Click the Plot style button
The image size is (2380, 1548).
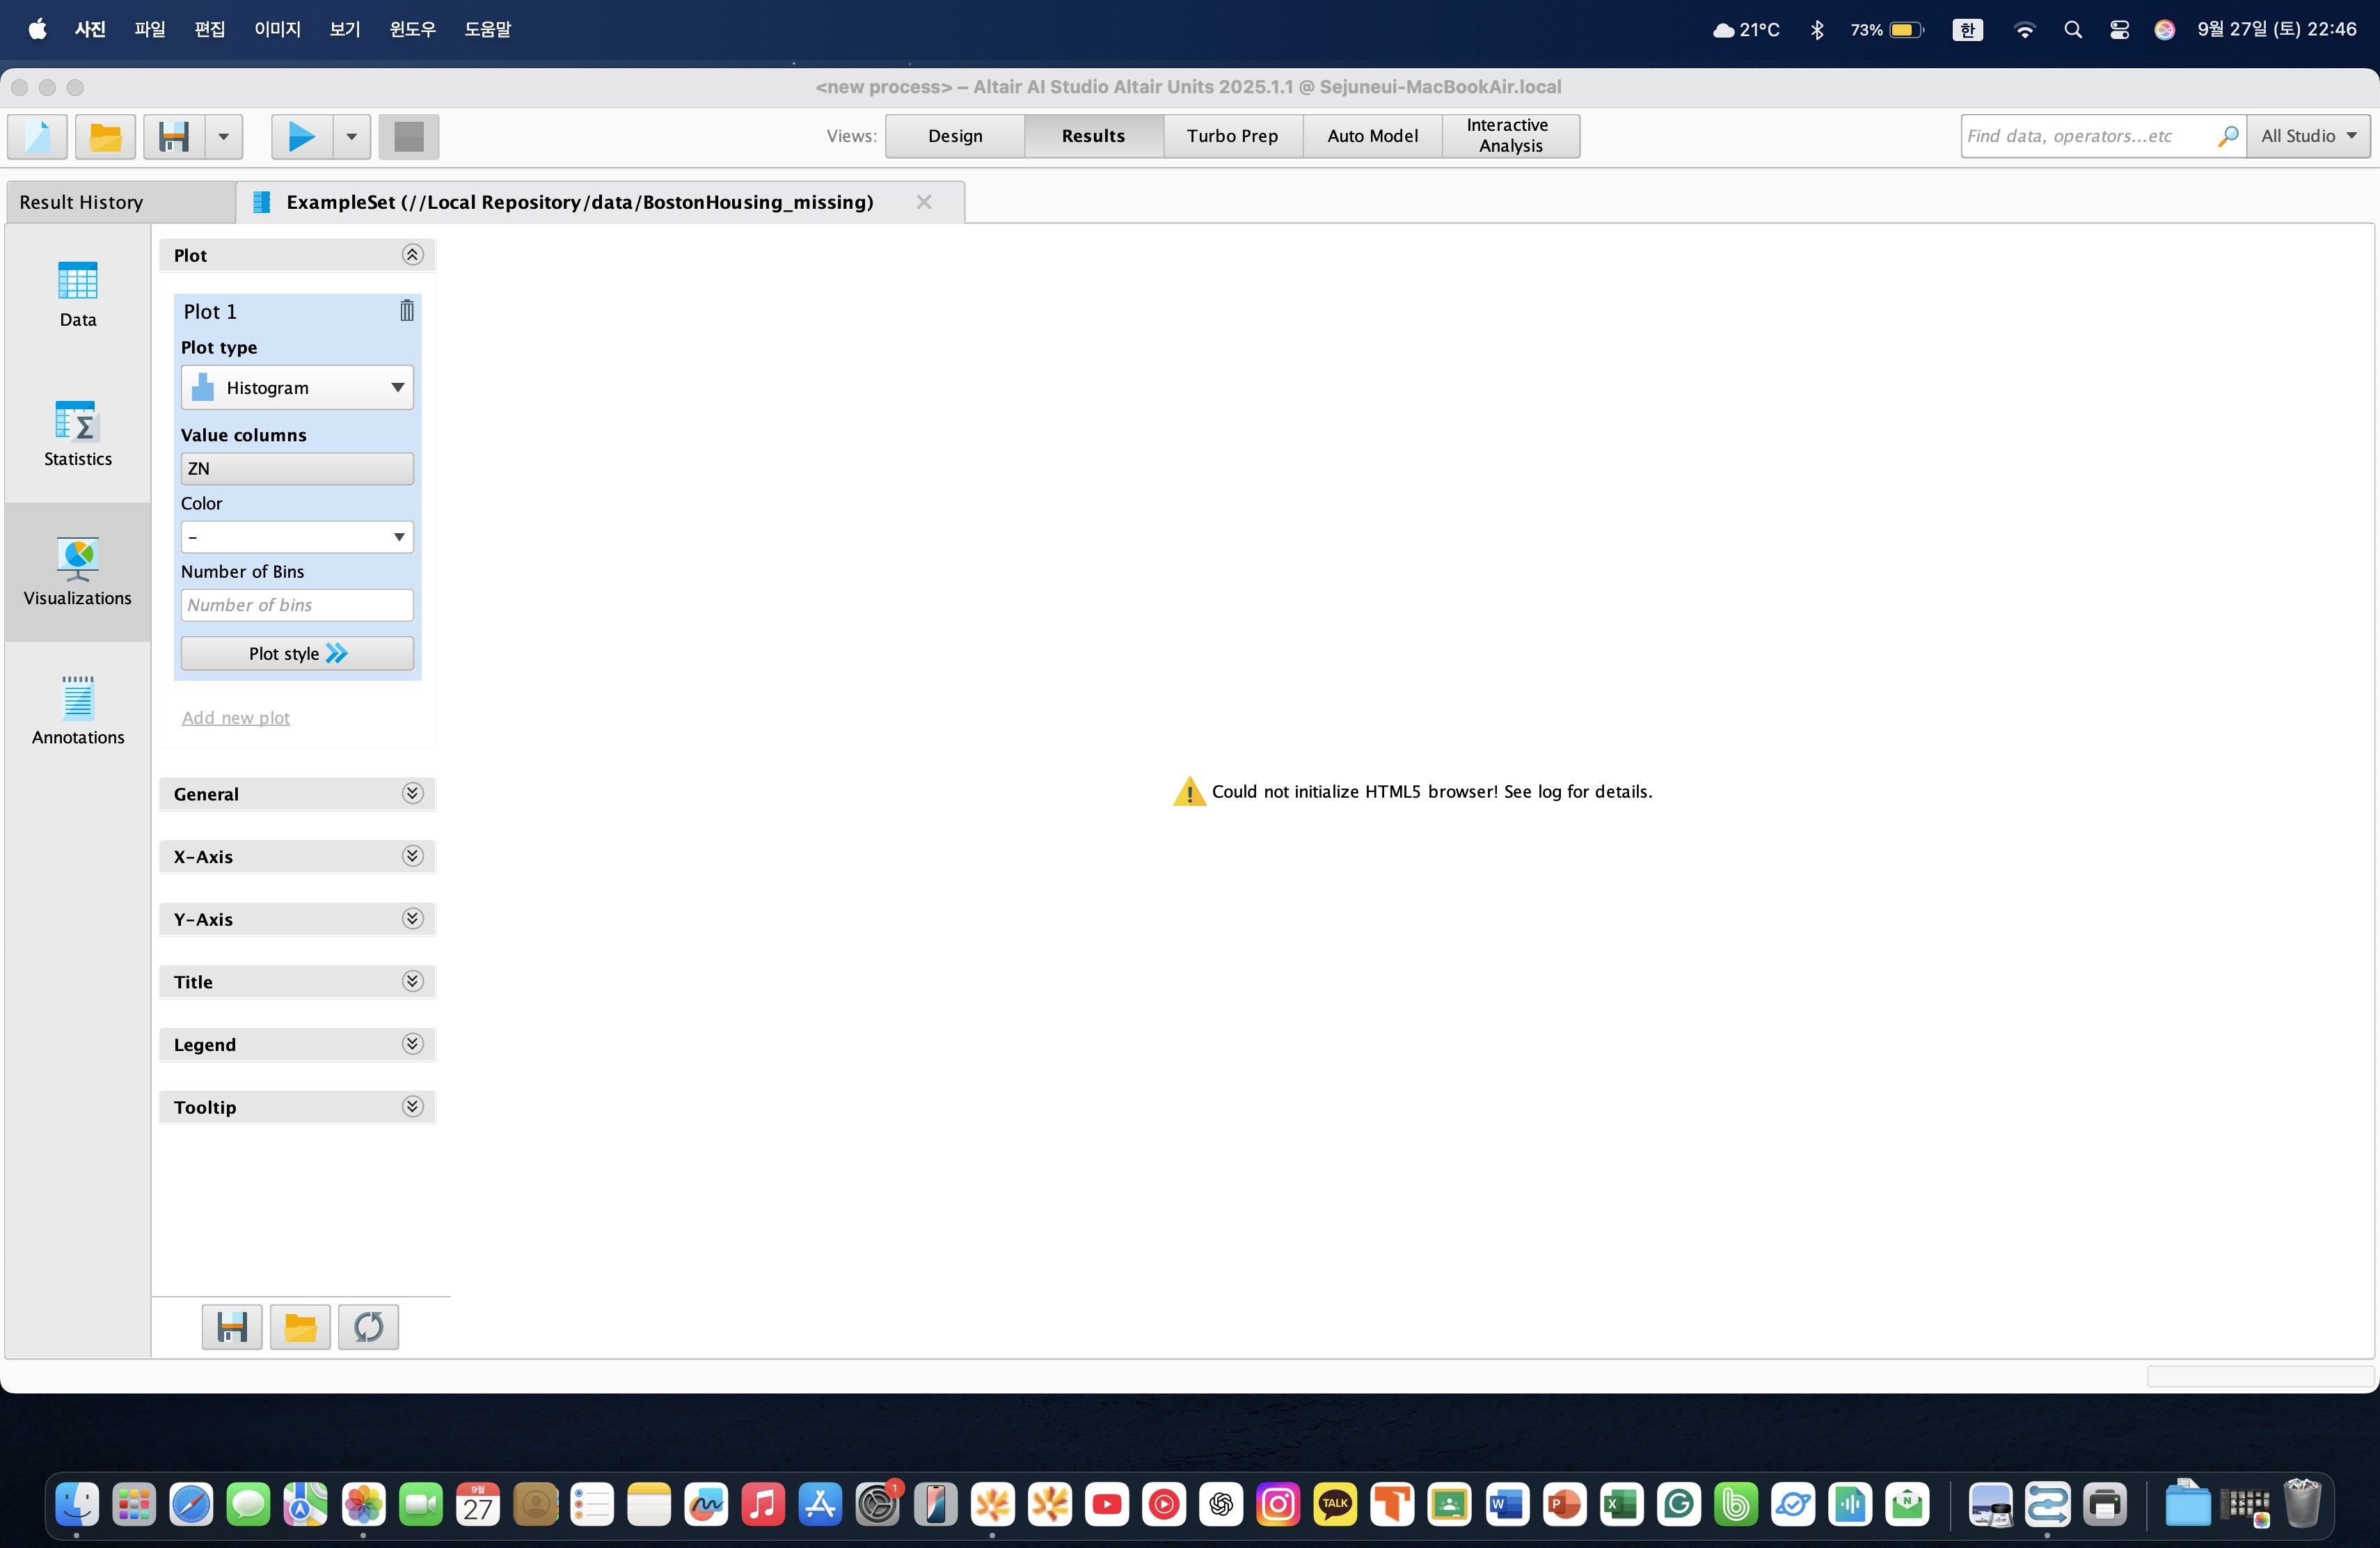point(297,654)
